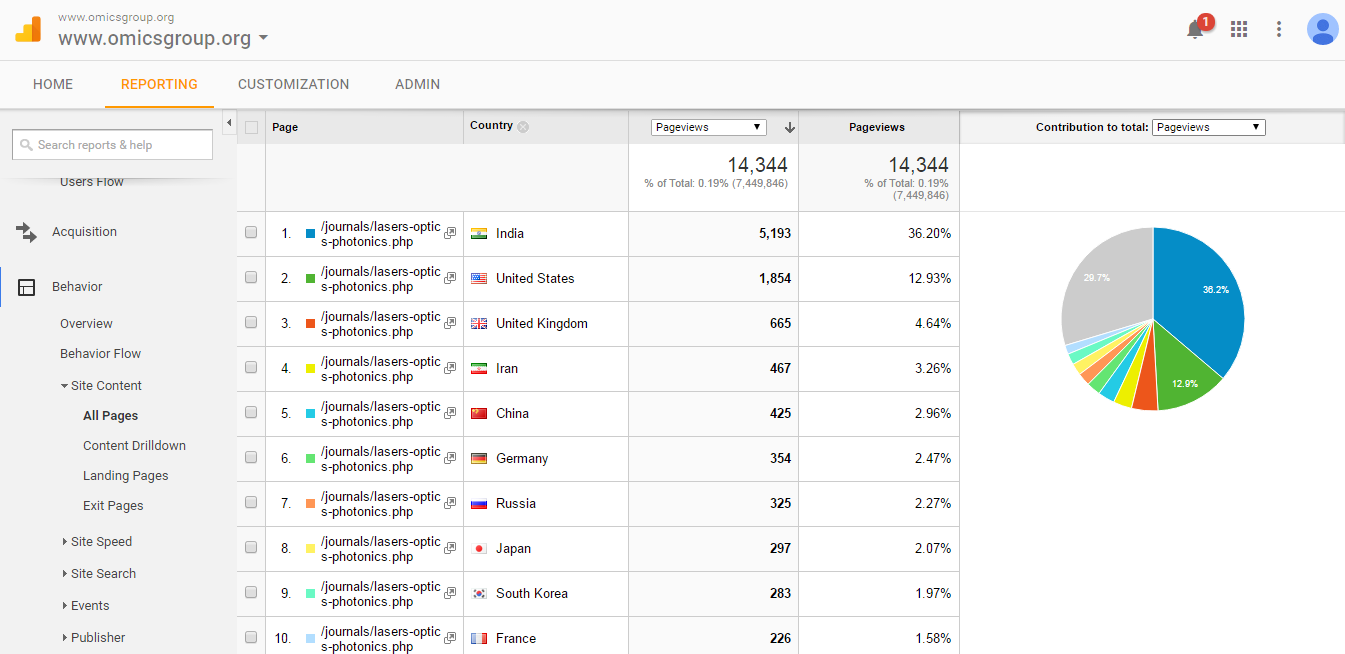Open the Google apps grid
The image size is (1345, 654).
(x=1239, y=29)
